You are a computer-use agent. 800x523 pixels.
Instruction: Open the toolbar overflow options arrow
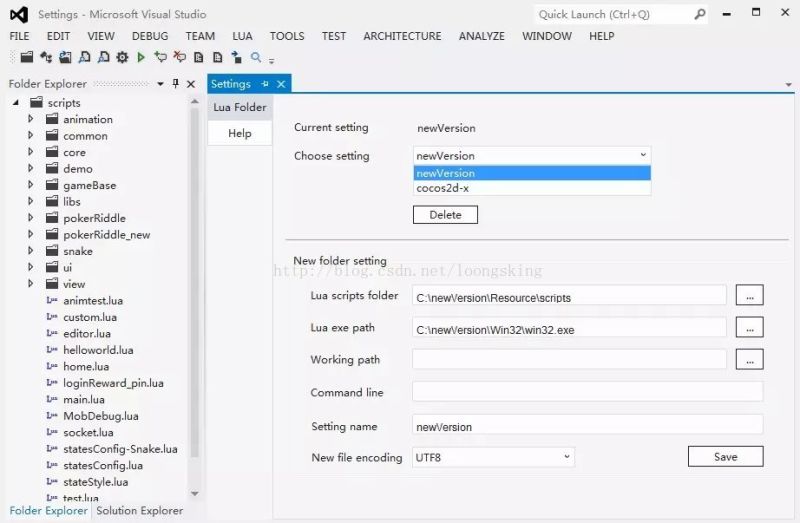coord(272,61)
